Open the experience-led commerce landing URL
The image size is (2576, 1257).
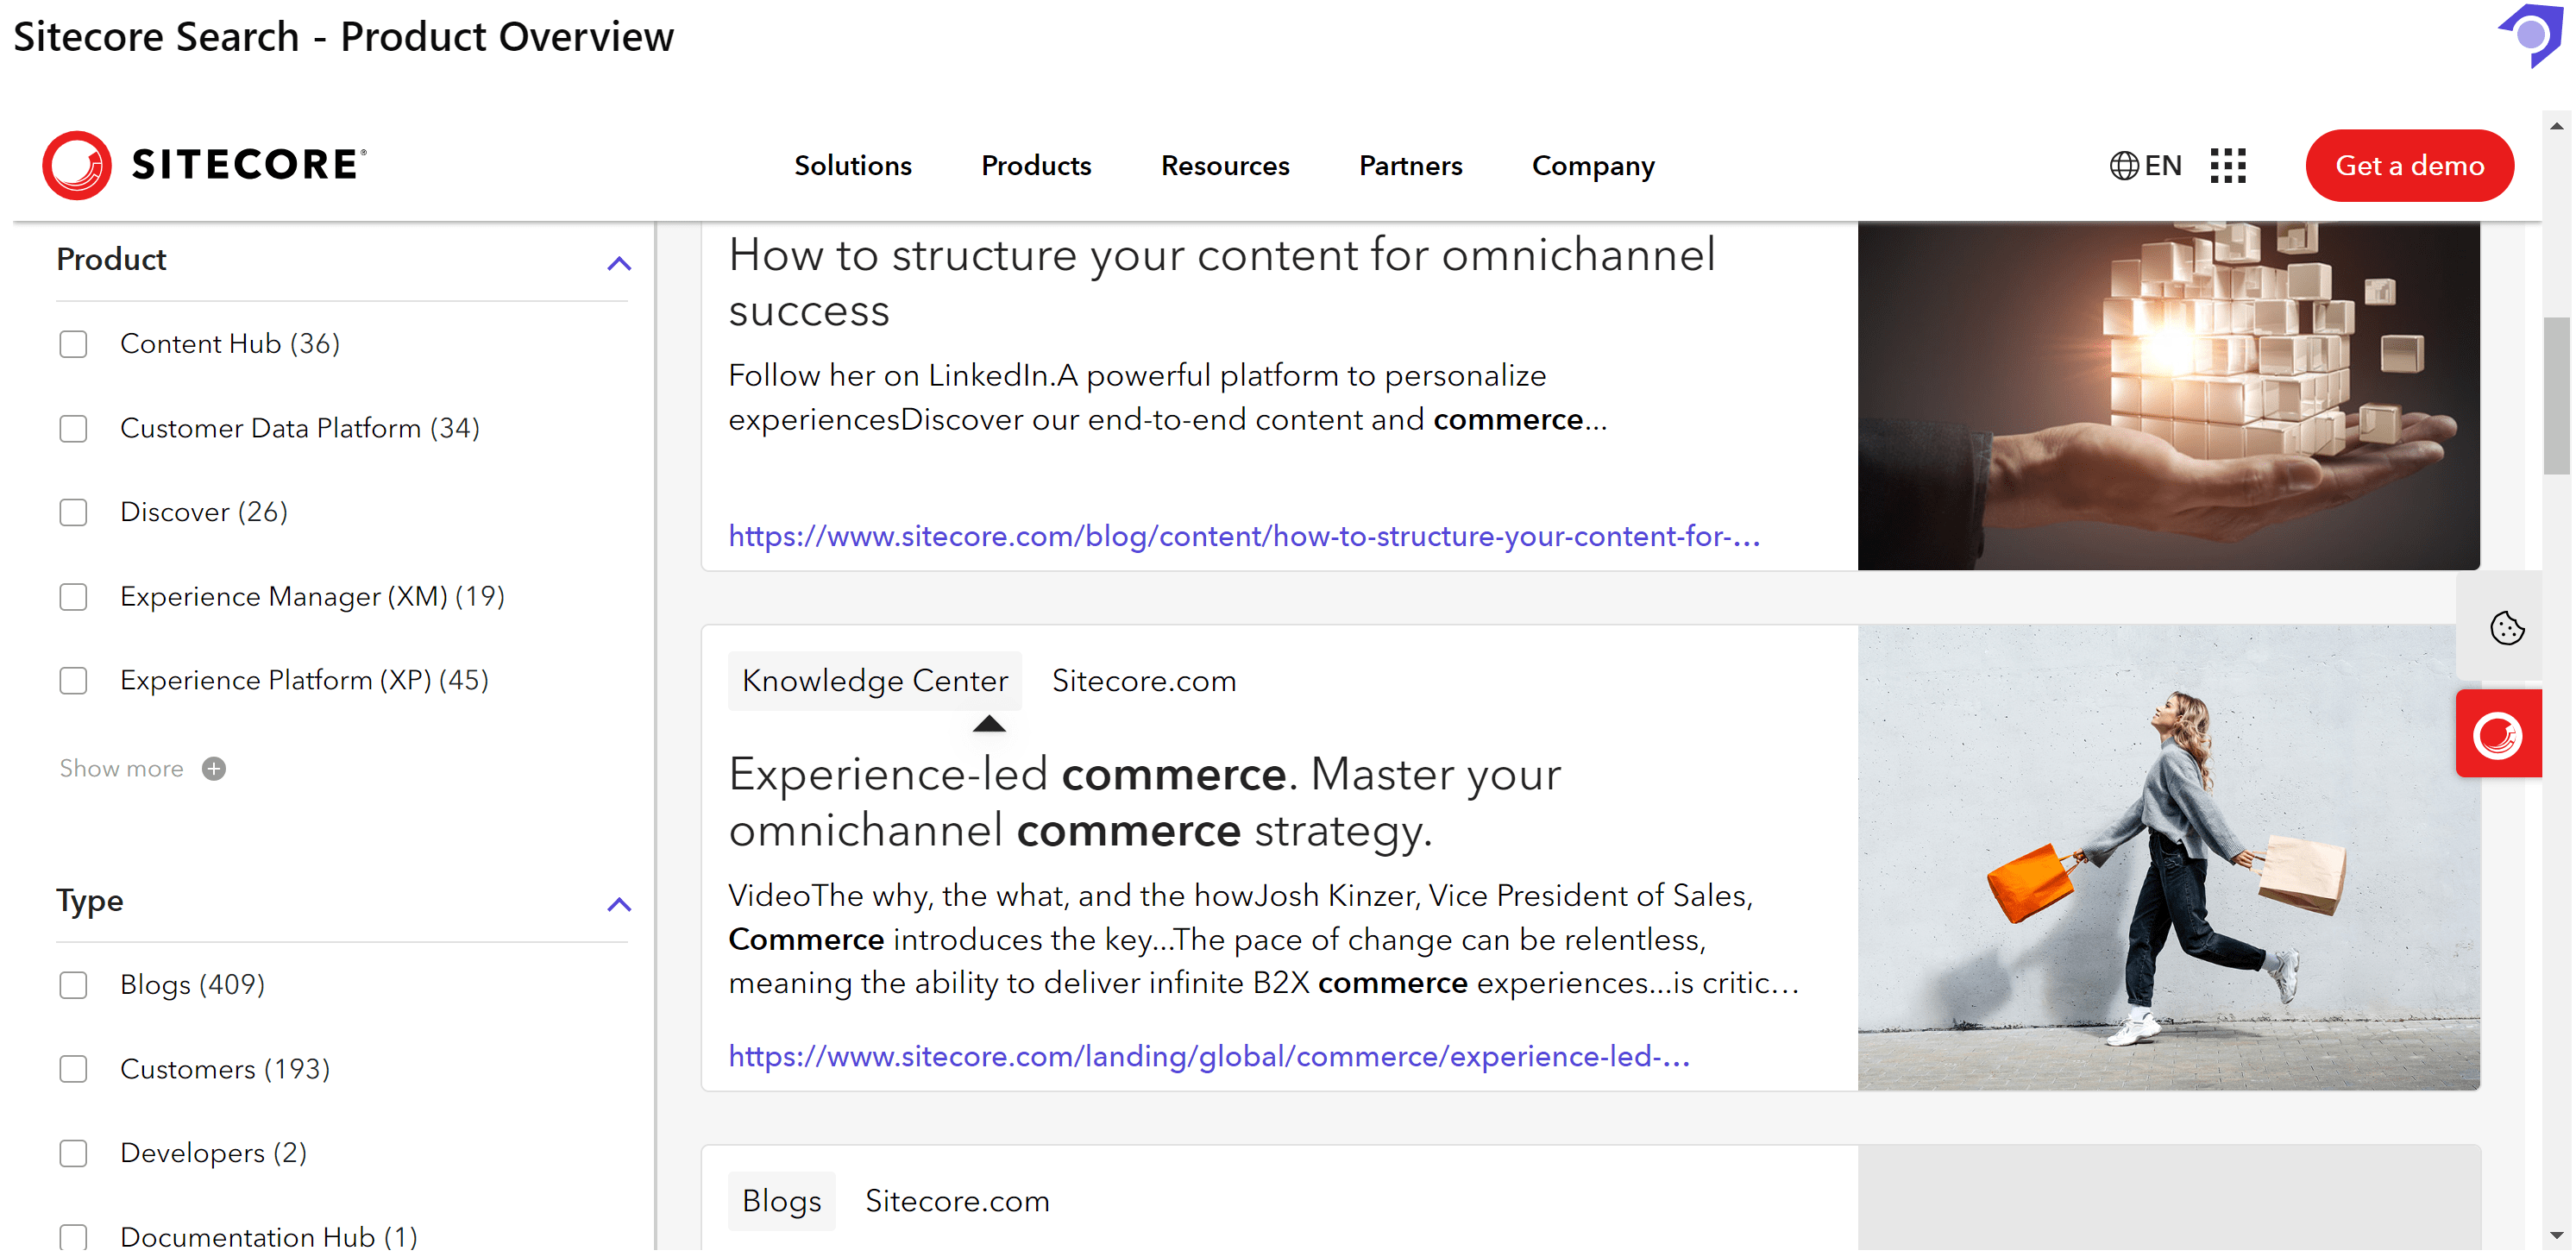1208,1056
